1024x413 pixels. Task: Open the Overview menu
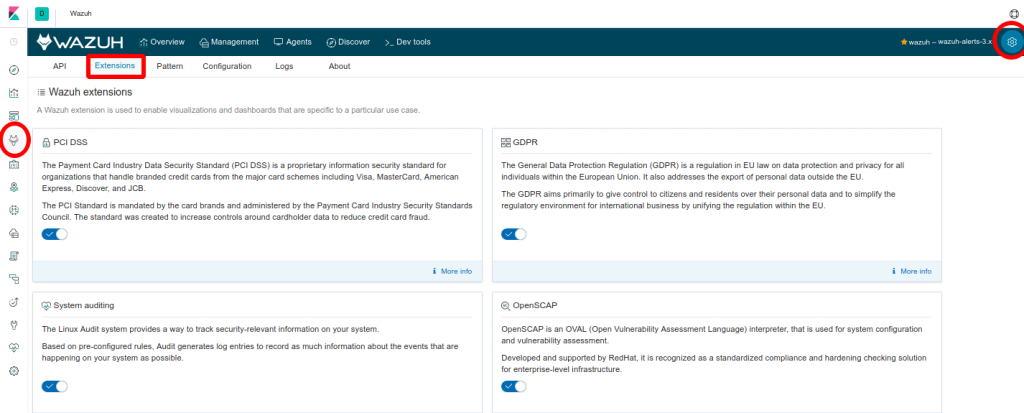tap(163, 42)
